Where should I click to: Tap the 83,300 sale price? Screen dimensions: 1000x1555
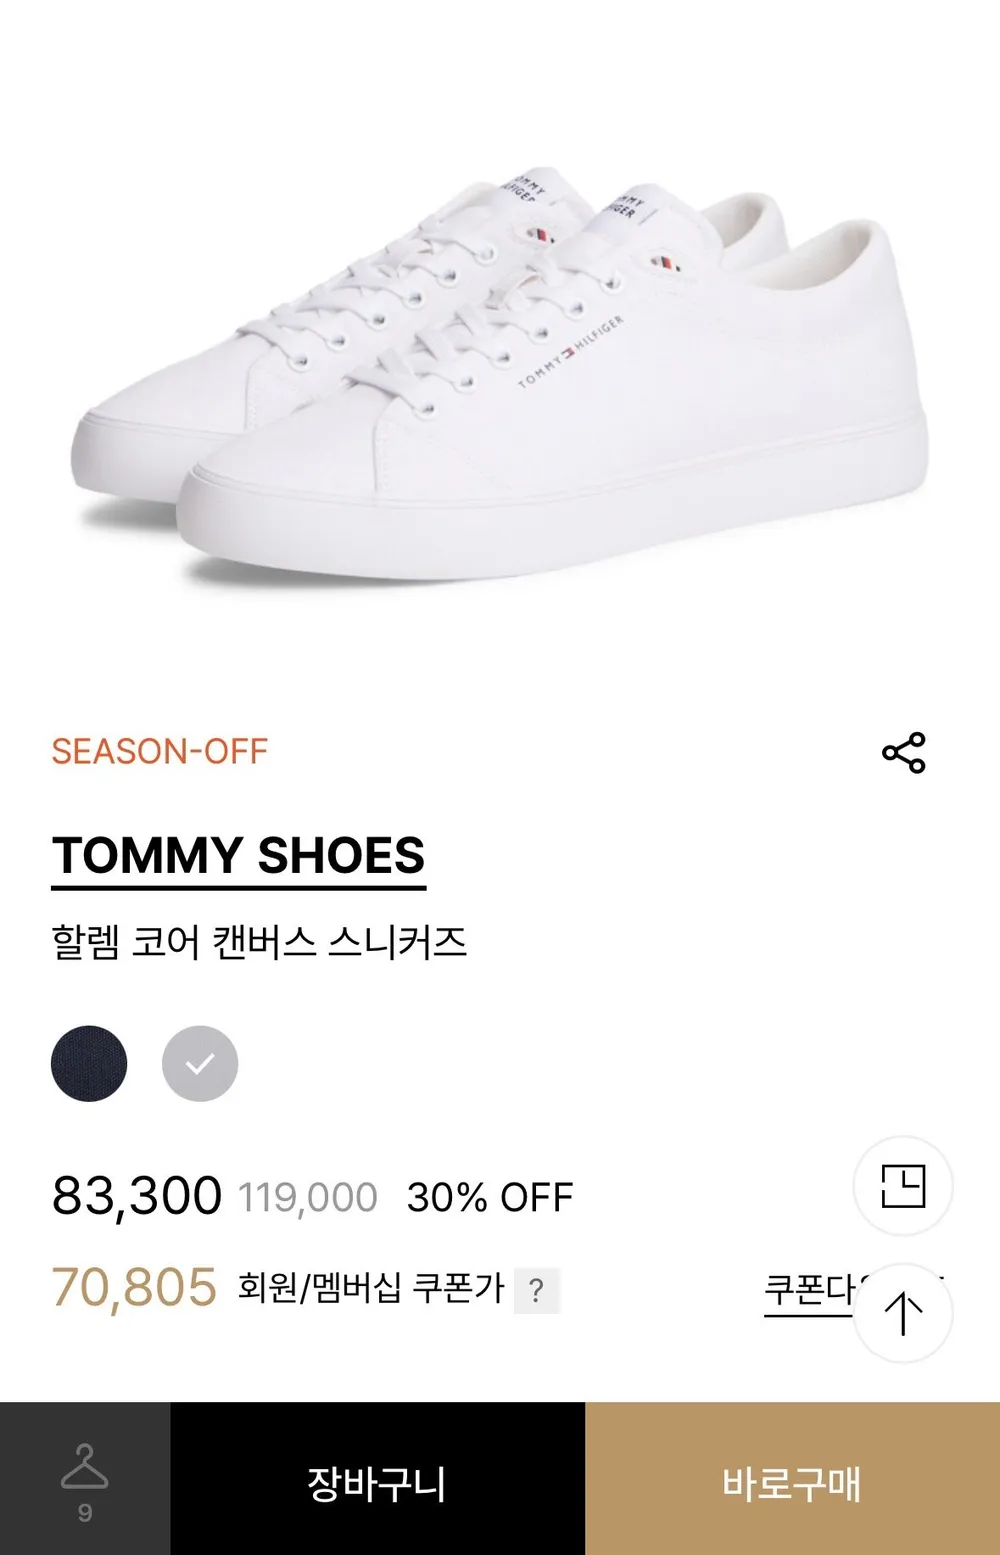pyautogui.click(x=137, y=1196)
